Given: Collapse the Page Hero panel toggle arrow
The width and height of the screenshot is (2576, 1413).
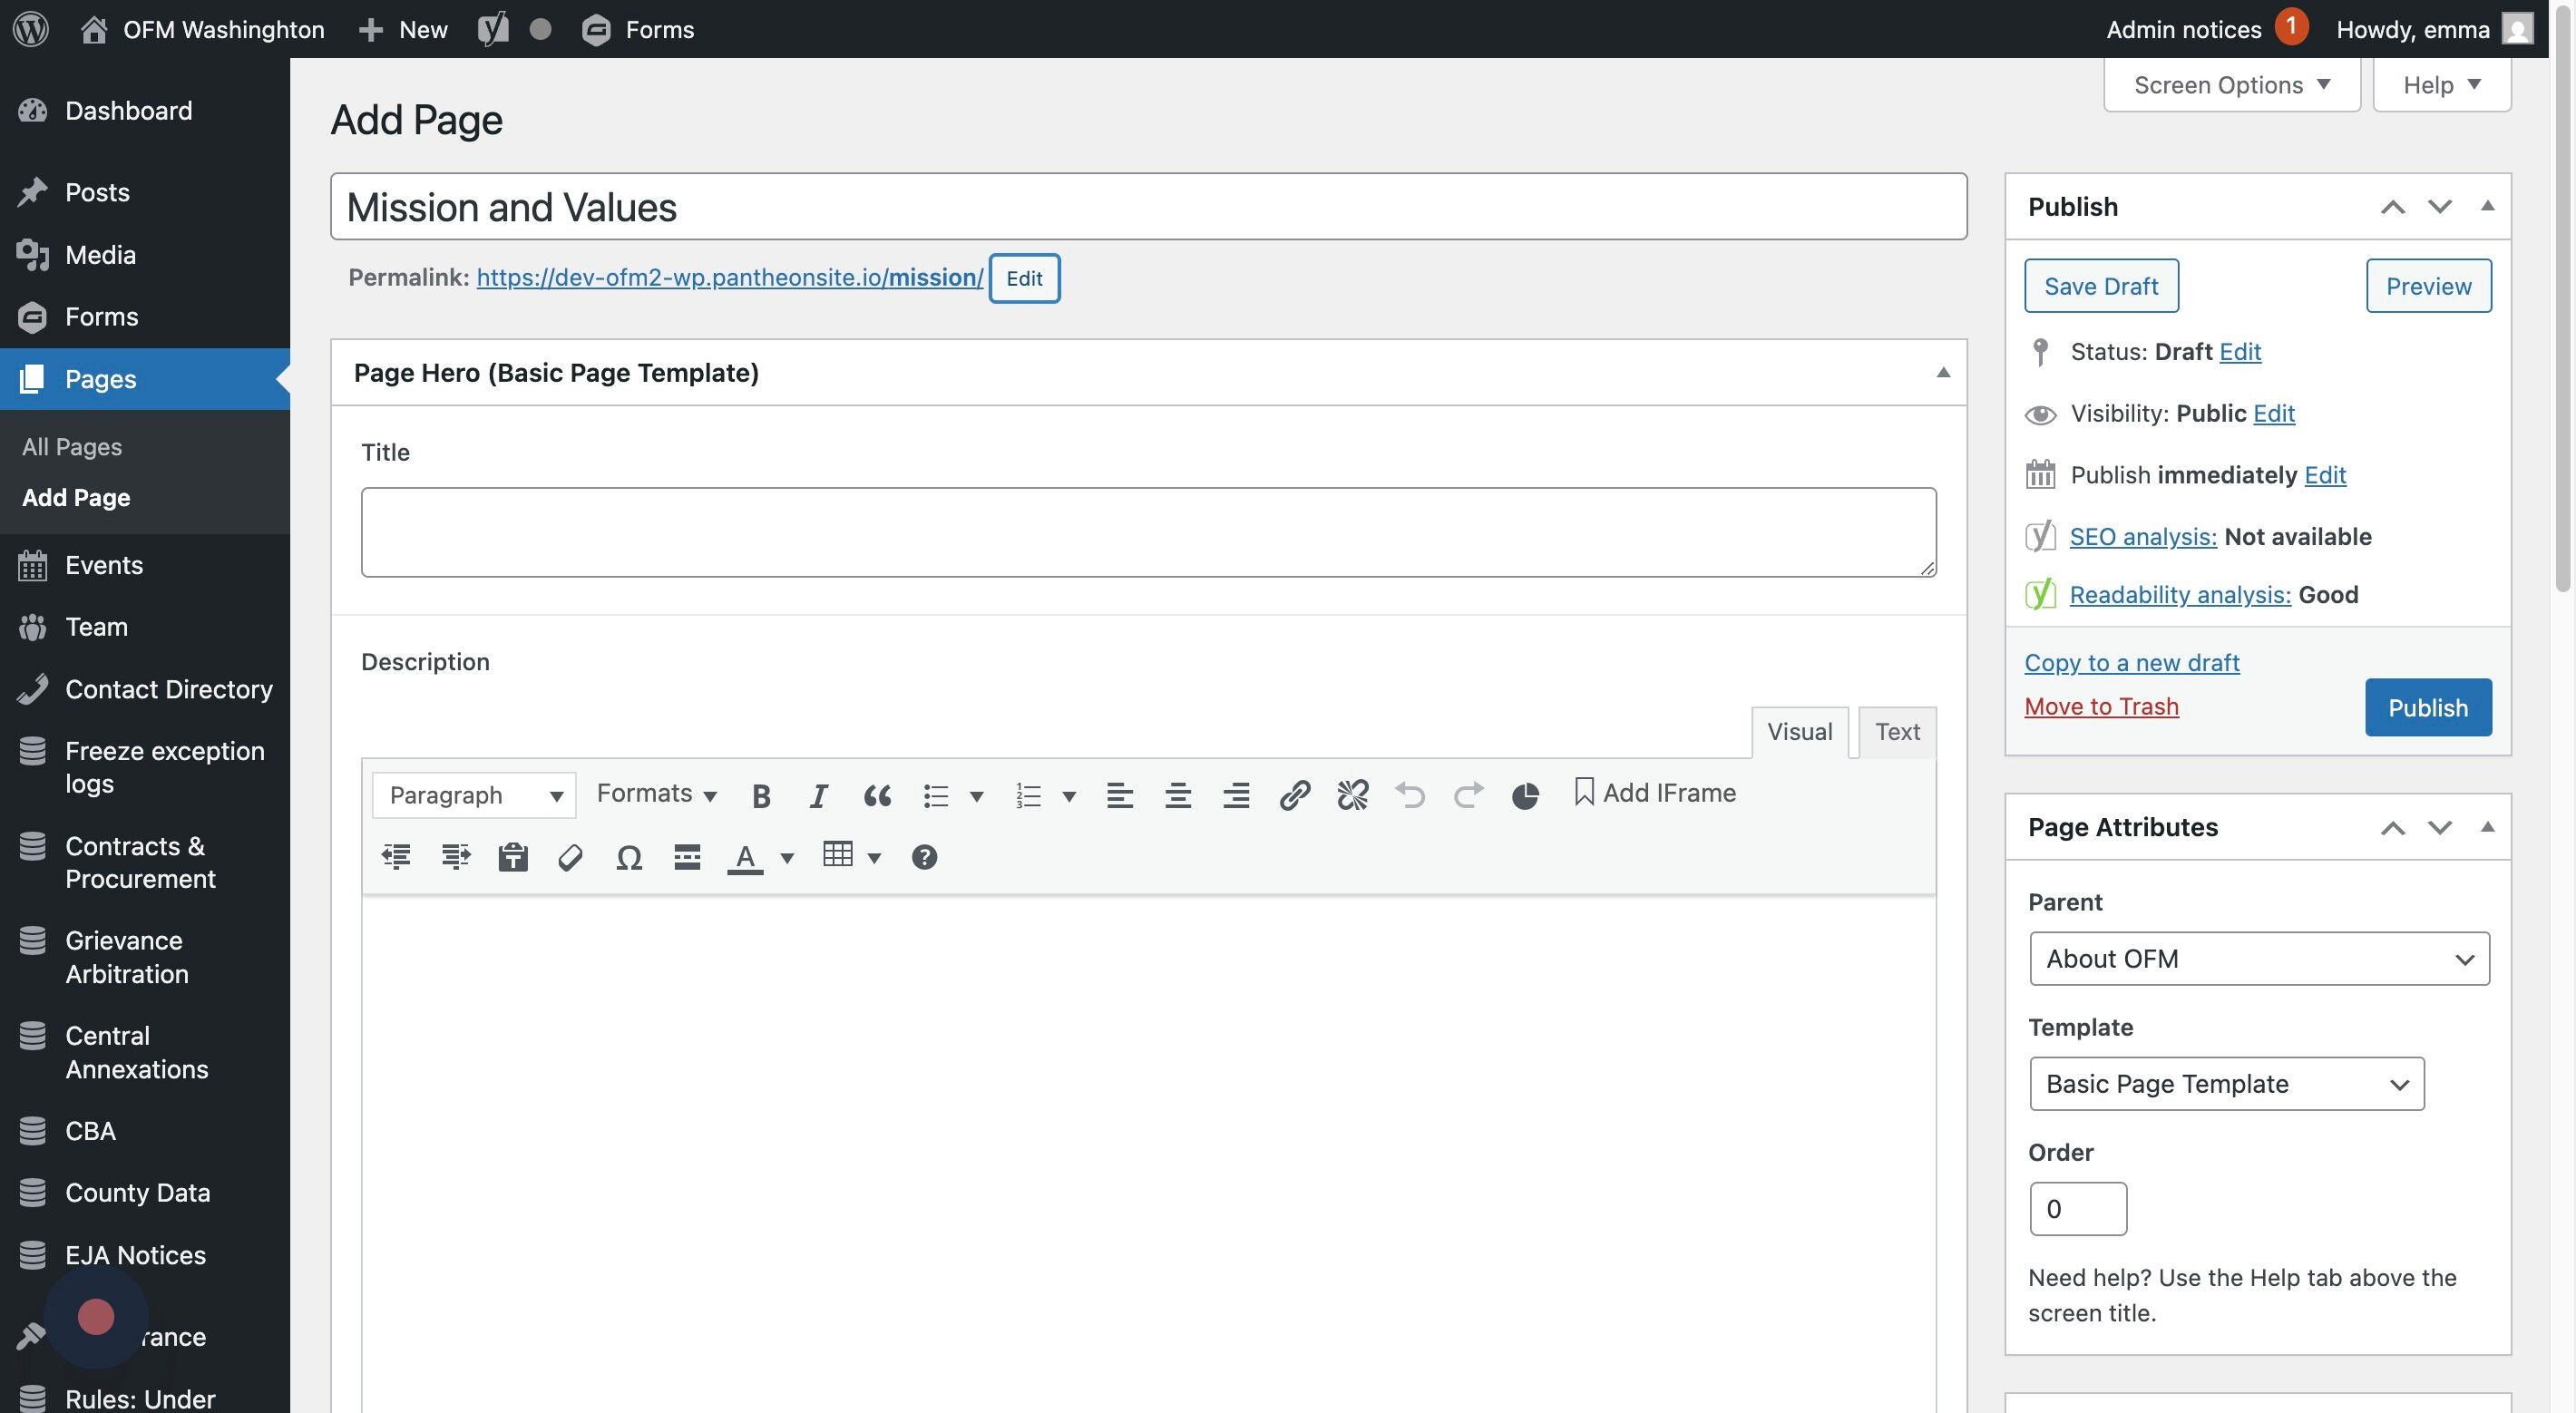Looking at the screenshot, I should pyautogui.click(x=1943, y=372).
